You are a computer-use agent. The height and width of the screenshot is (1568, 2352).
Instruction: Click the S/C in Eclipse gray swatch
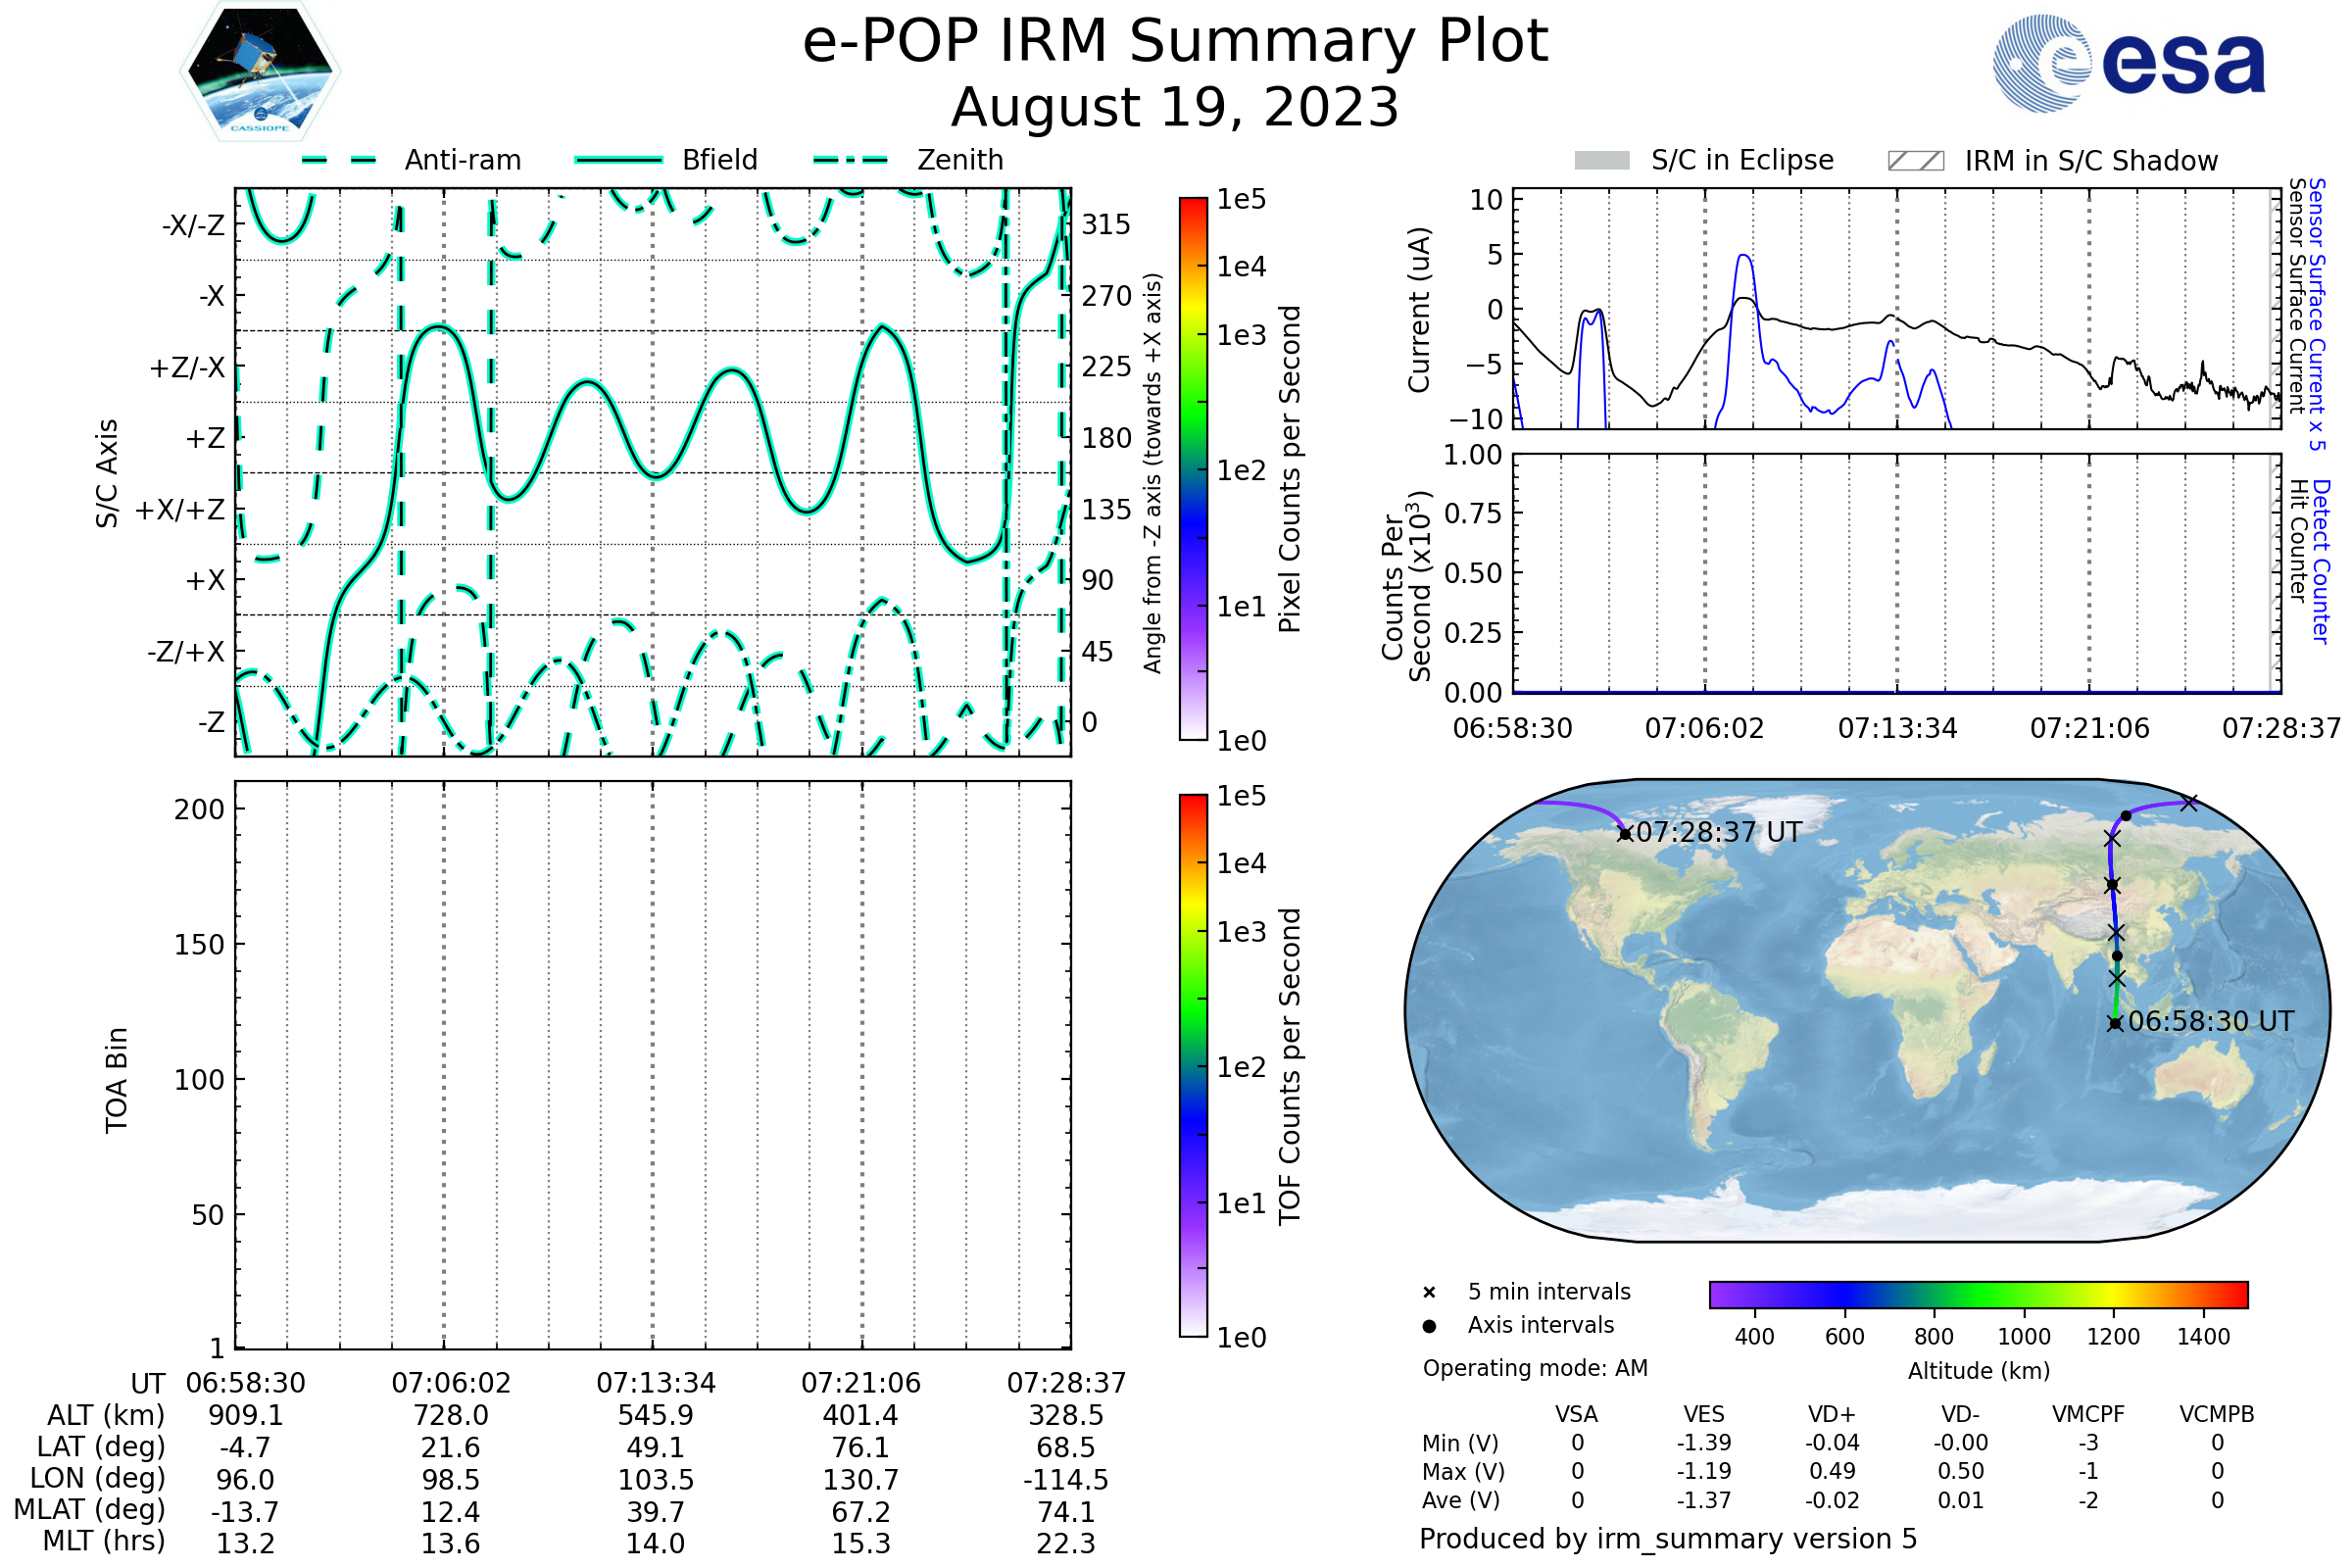pos(1601,161)
